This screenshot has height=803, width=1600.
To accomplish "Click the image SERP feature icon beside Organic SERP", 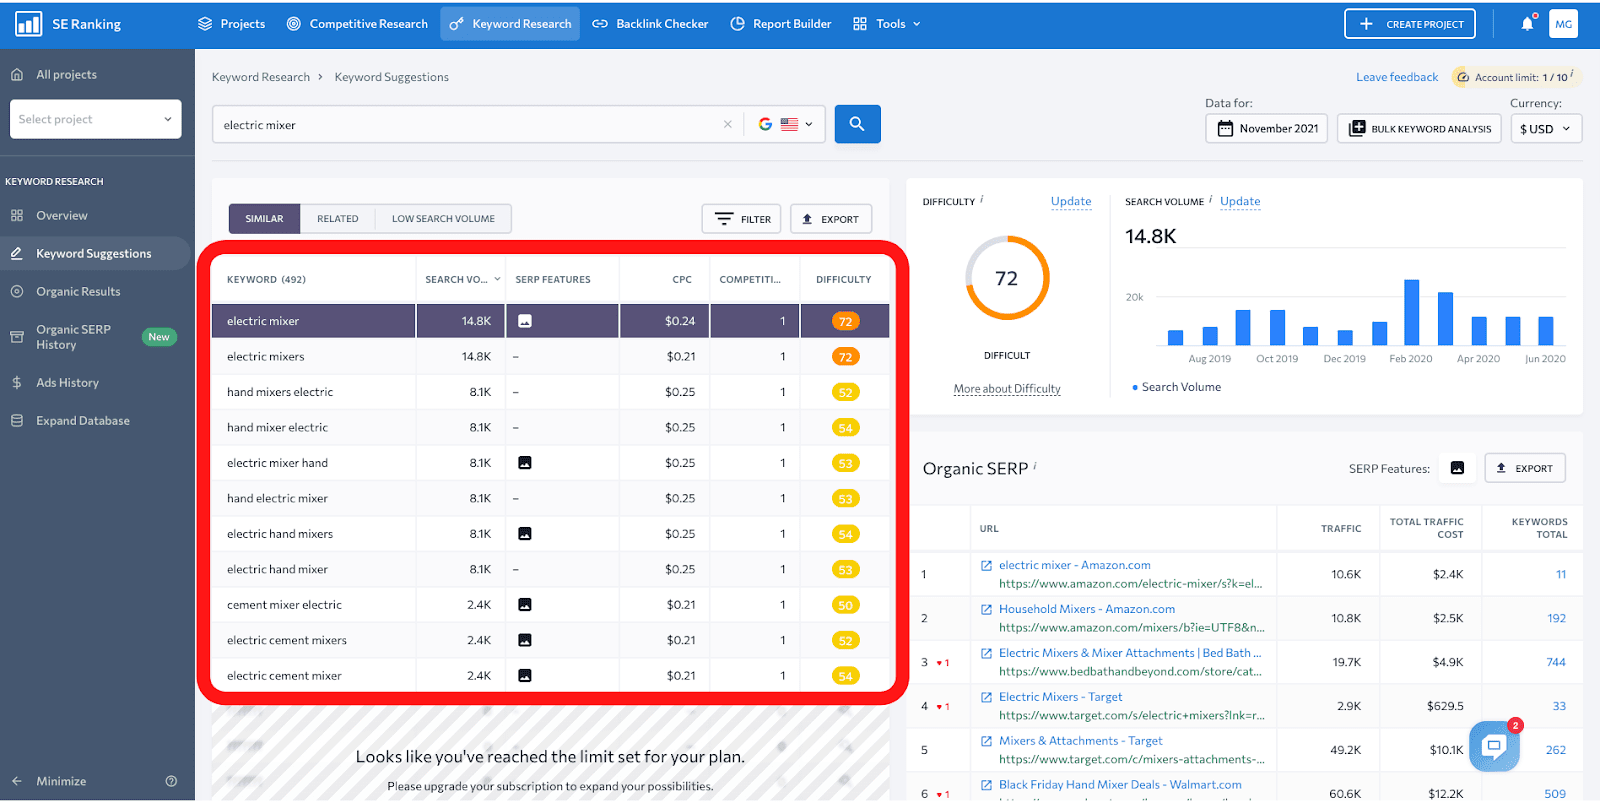I will (x=1457, y=468).
